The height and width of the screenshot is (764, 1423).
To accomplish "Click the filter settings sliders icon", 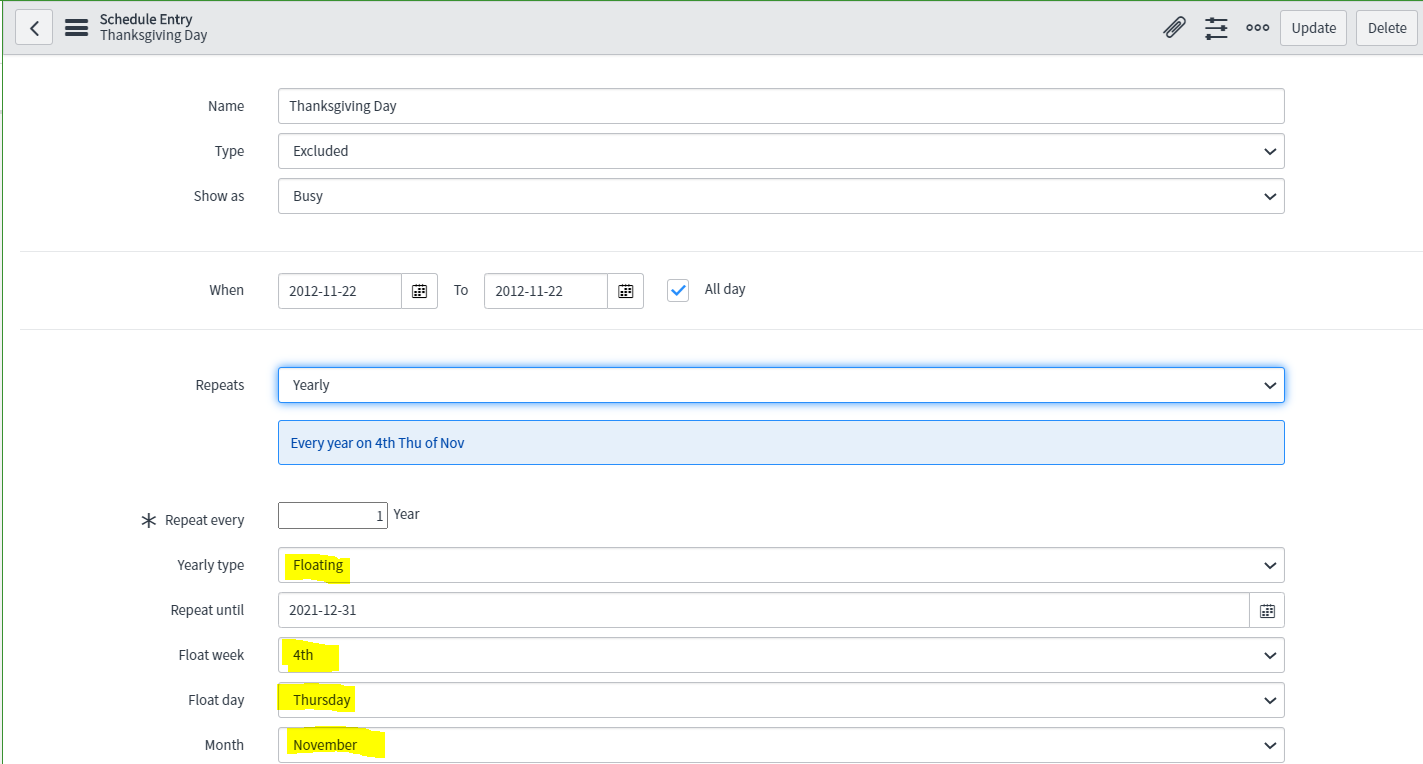I will coord(1216,28).
